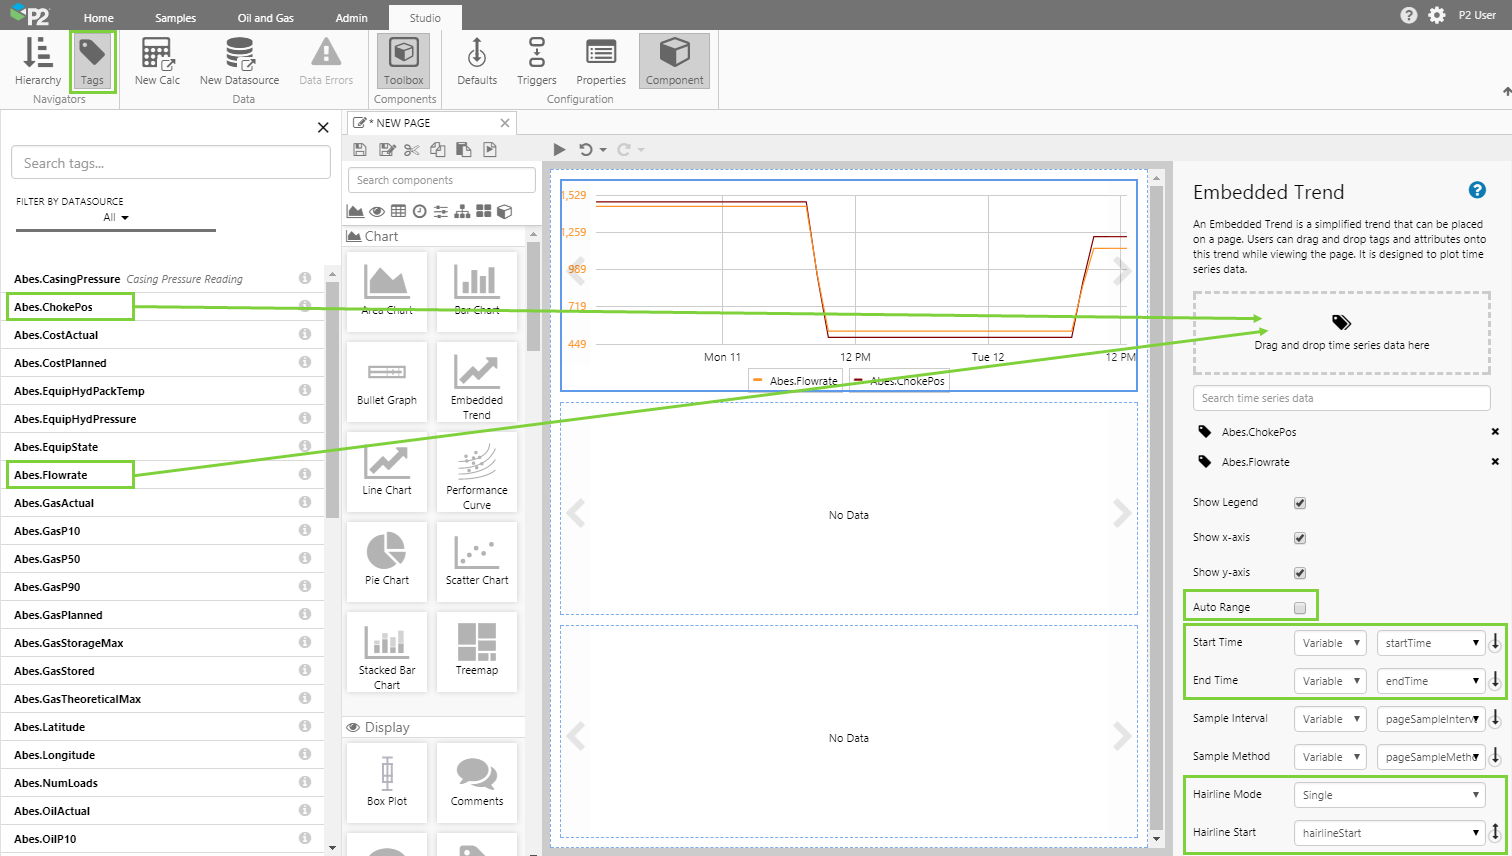Add a Pie Chart component
1512x856 pixels.
click(x=387, y=559)
